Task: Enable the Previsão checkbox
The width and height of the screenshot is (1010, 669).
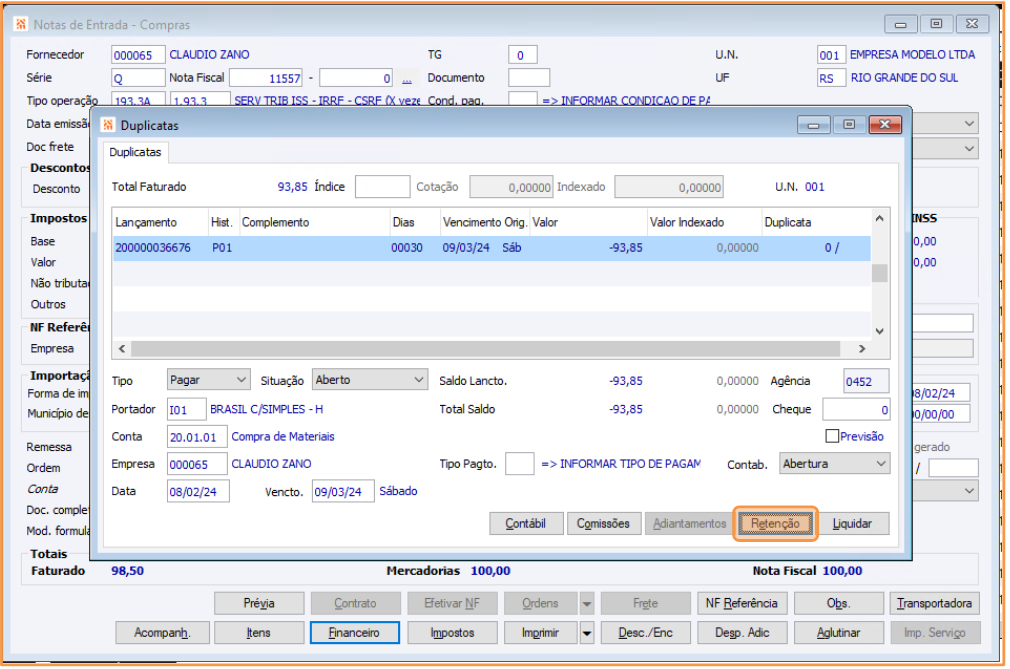Action: coord(831,436)
